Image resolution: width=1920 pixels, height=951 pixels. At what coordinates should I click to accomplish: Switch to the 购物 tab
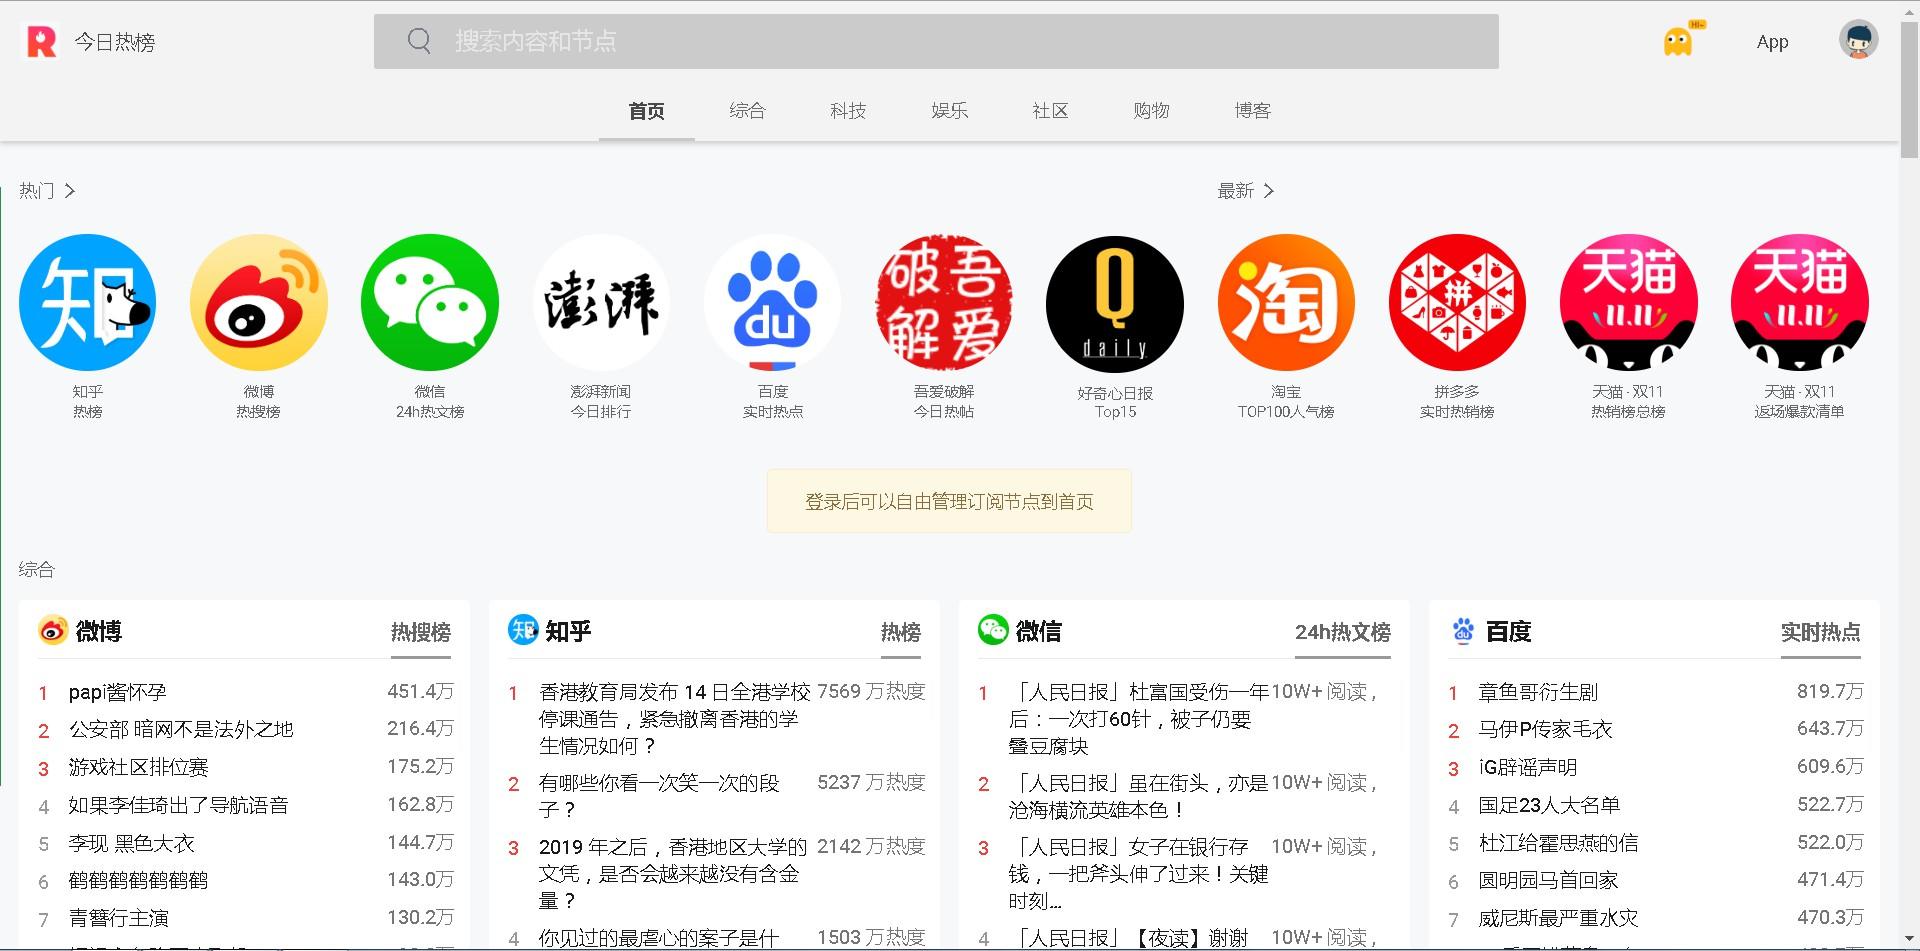pyautogui.click(x=1151, y=111)
